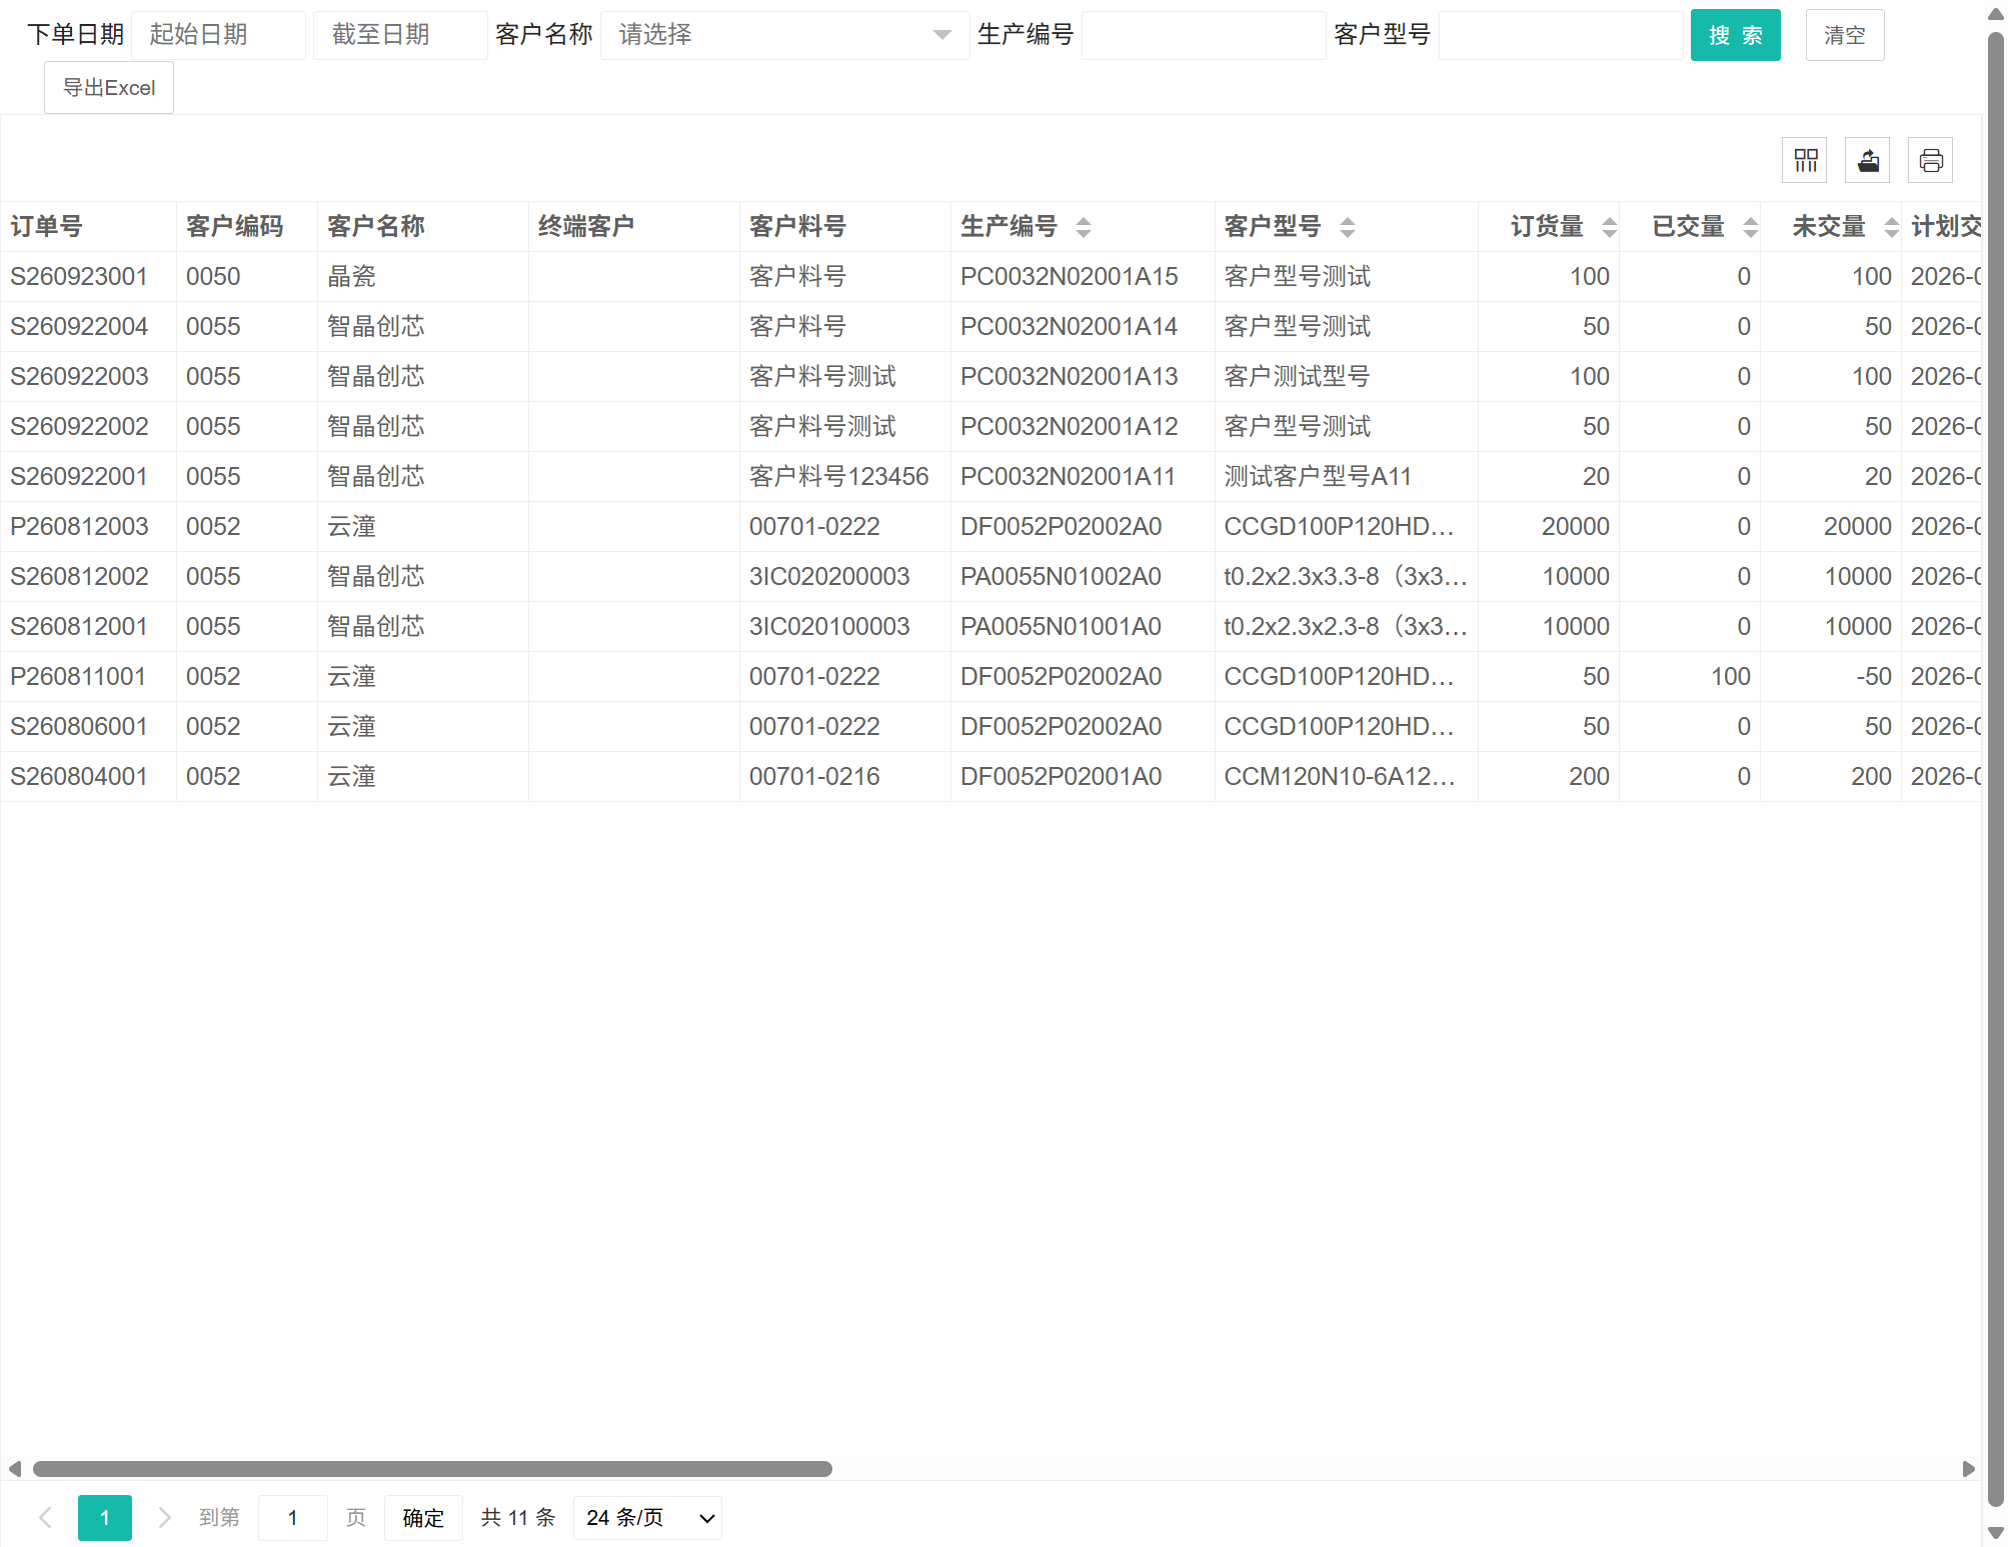Go to next page arrow
Screen dimensions: 2008x1547
pyautogui.click(x=165, y=1517)
